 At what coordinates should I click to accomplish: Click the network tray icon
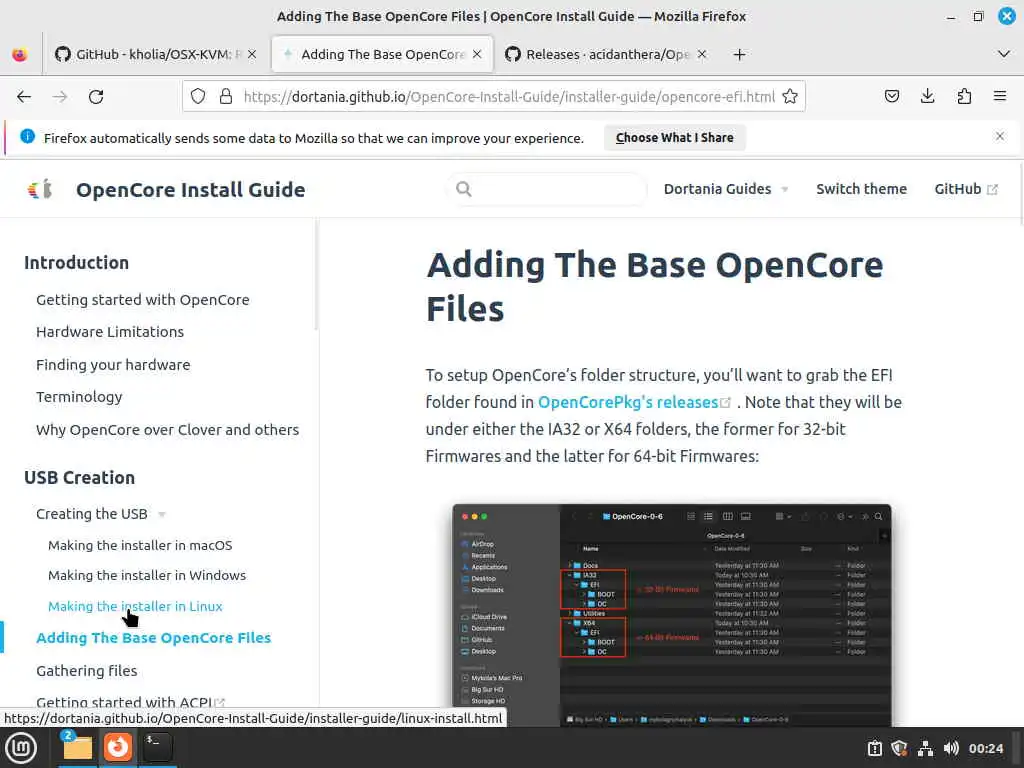[925, 748]
